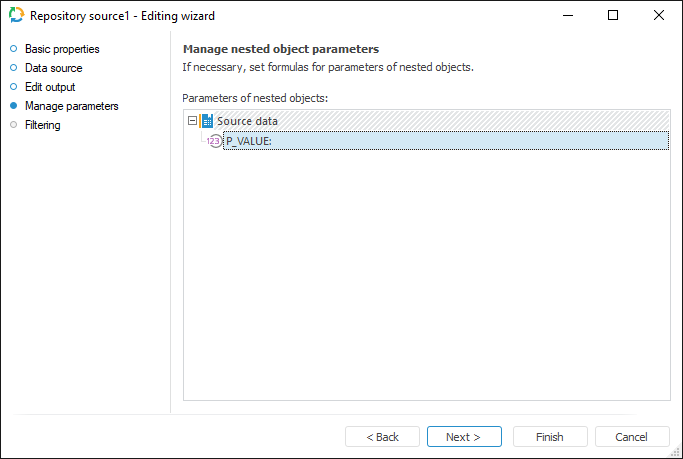The width and height of the screenshot is (683, 459).
Task: Minimize the Editing wizard window
Action: pos(567,16)
